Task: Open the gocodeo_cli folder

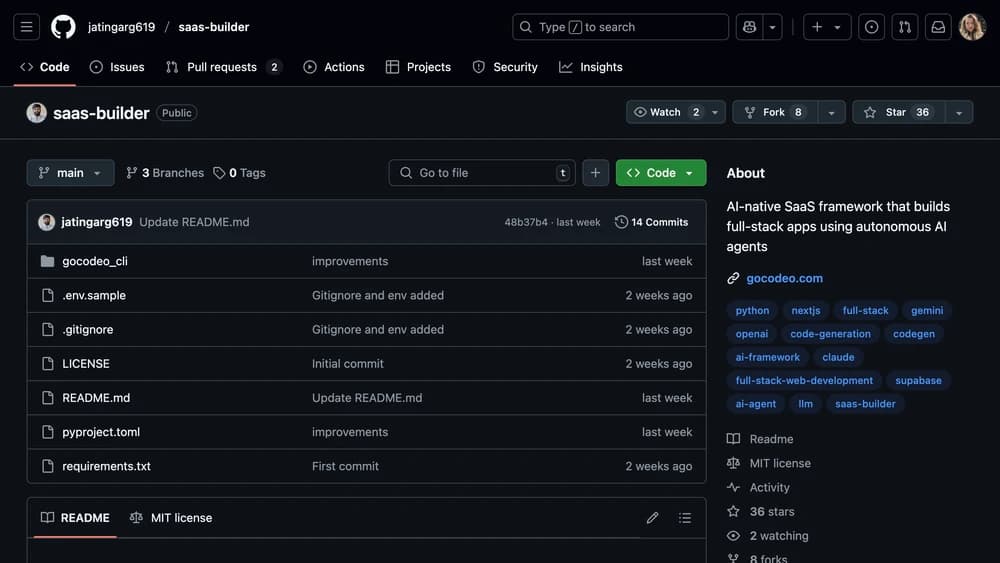Action: (x=94, y=261)
